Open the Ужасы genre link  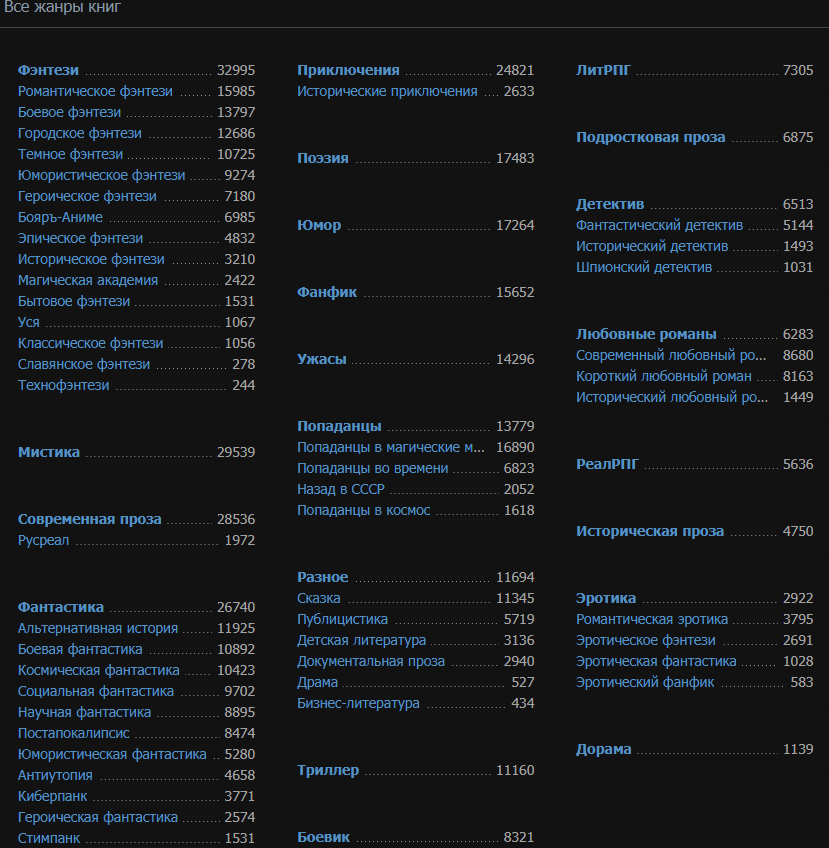pyautogui.click(x=322, y=359)
